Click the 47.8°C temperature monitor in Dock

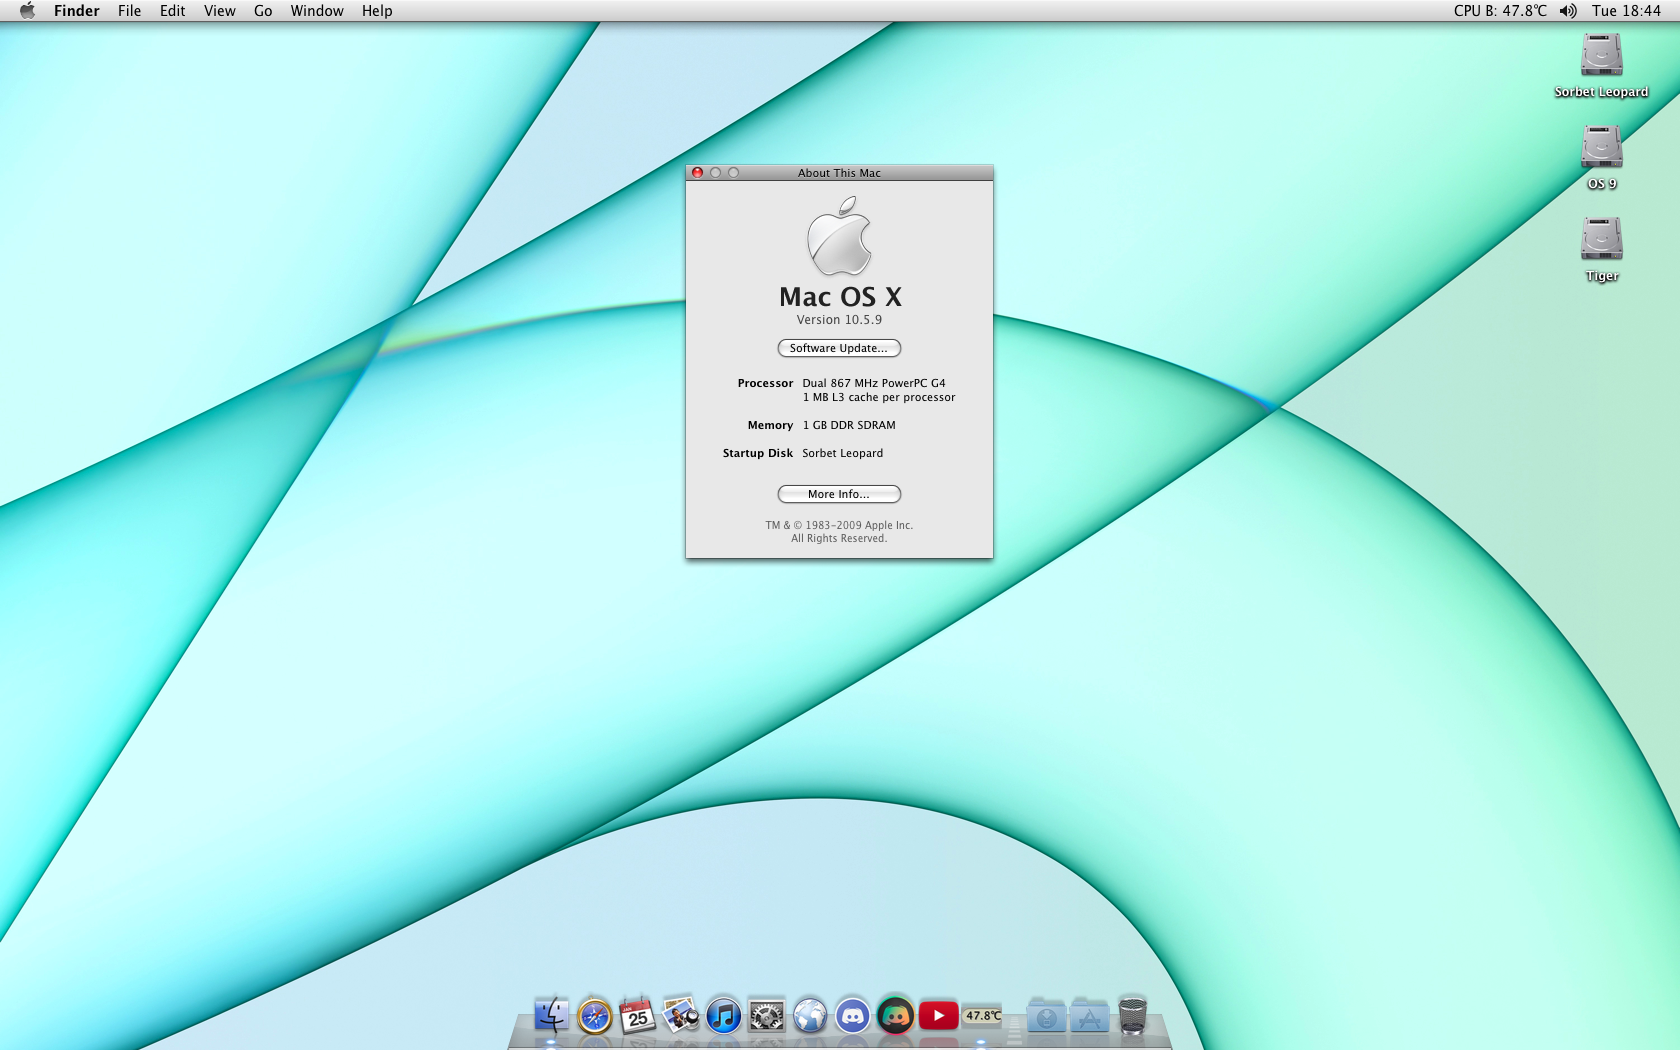(983, 1016)
